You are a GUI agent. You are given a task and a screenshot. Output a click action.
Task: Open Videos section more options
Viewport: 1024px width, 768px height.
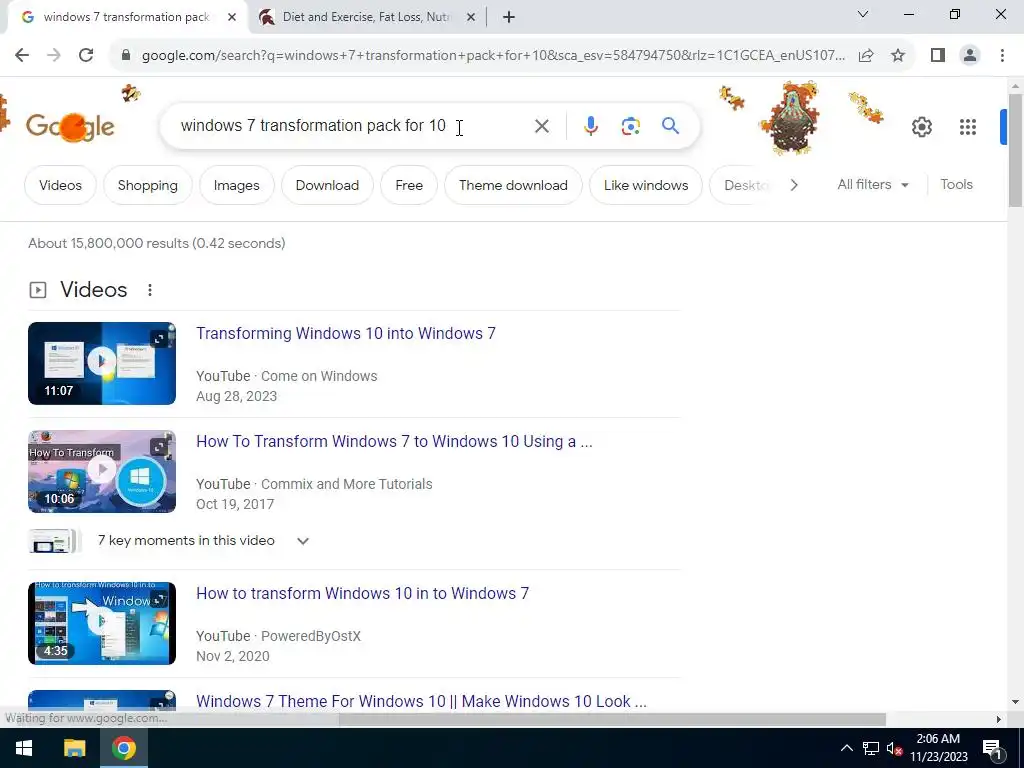click(150, 290)
